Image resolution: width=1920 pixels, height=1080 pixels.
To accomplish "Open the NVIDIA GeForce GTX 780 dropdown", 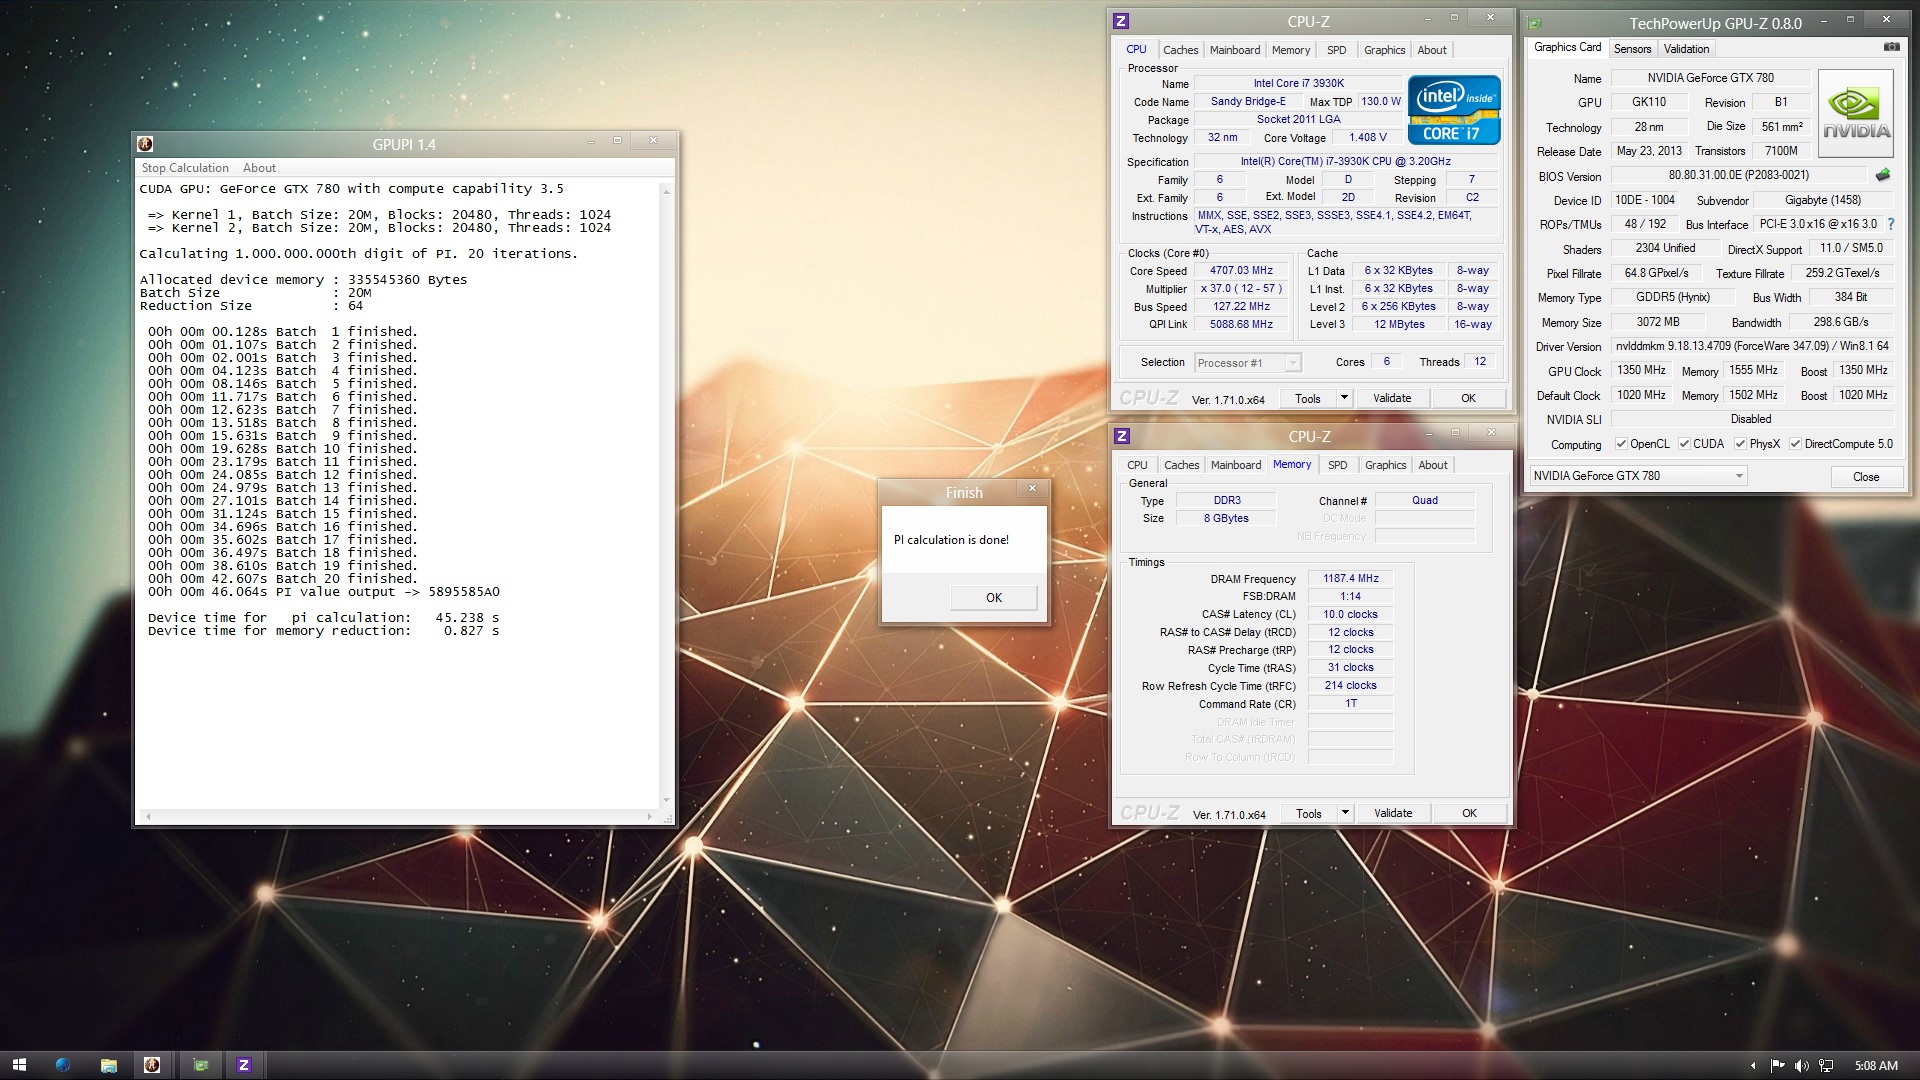I will pos(1638,476).
